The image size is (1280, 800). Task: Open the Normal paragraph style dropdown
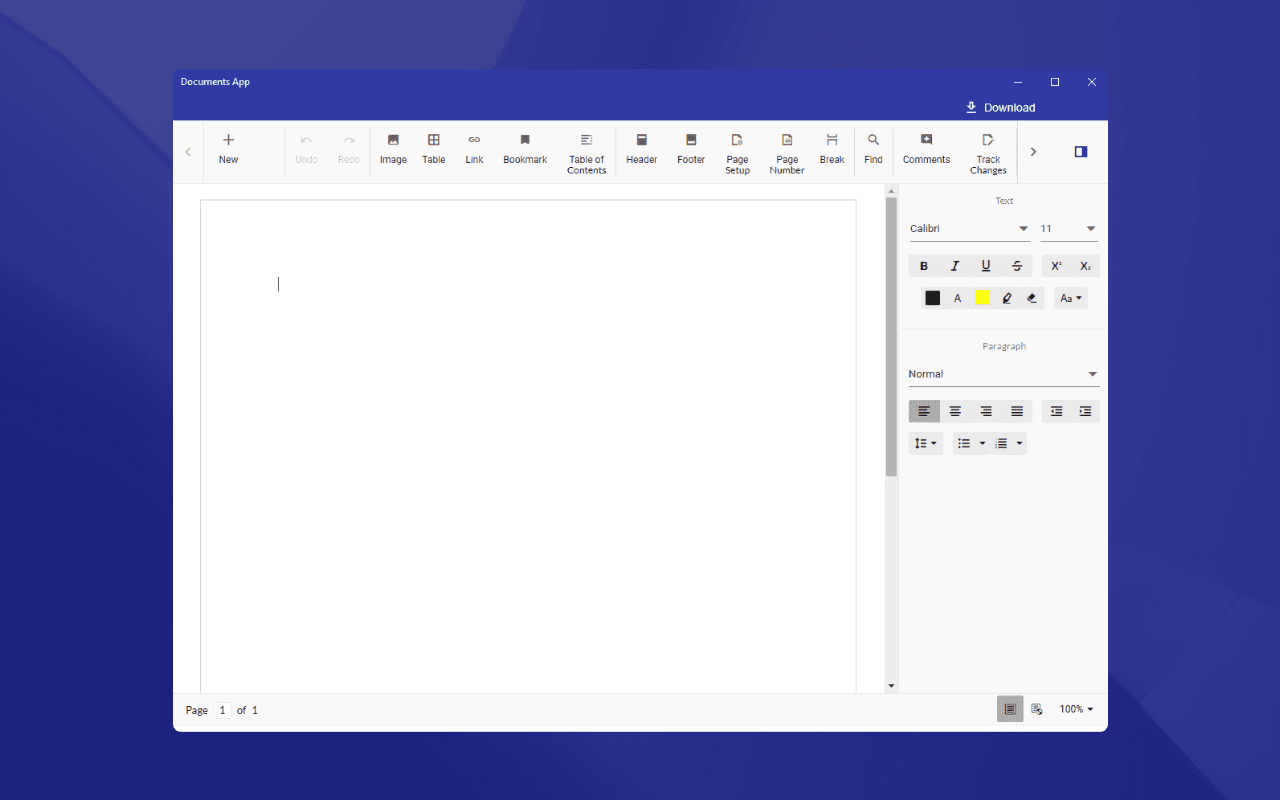[x=1003, y=373]
